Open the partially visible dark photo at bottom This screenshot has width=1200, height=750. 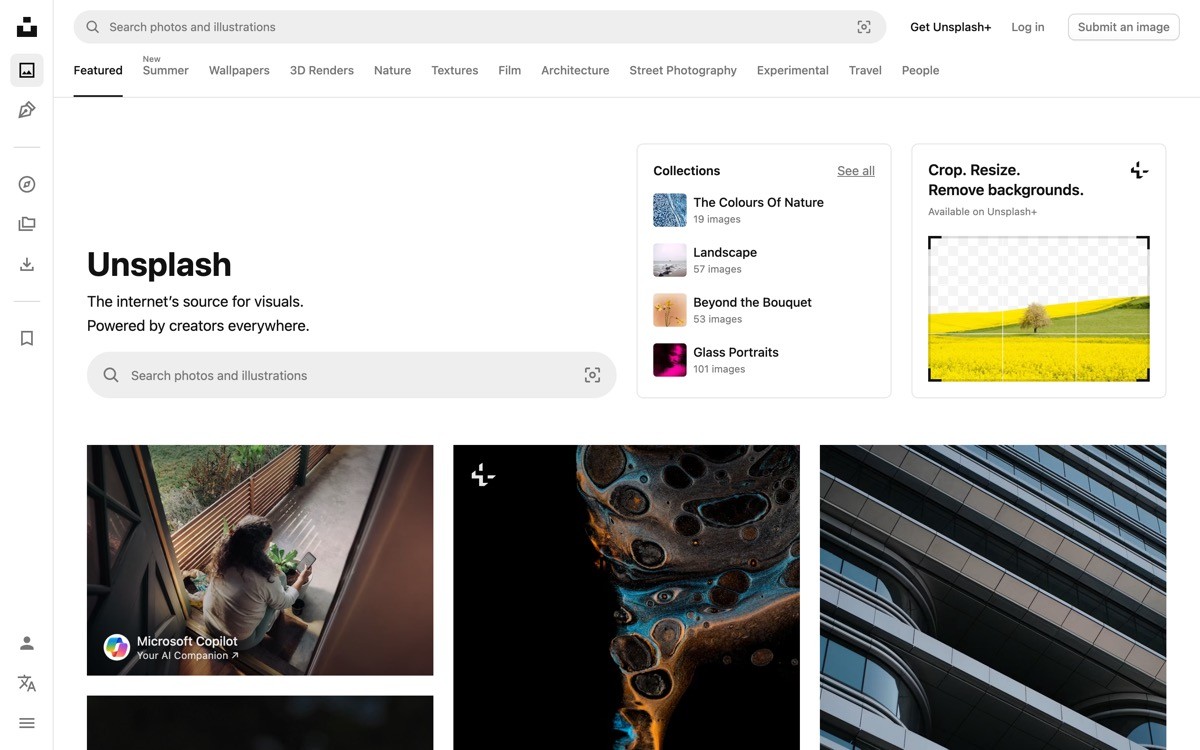(260, 723)
